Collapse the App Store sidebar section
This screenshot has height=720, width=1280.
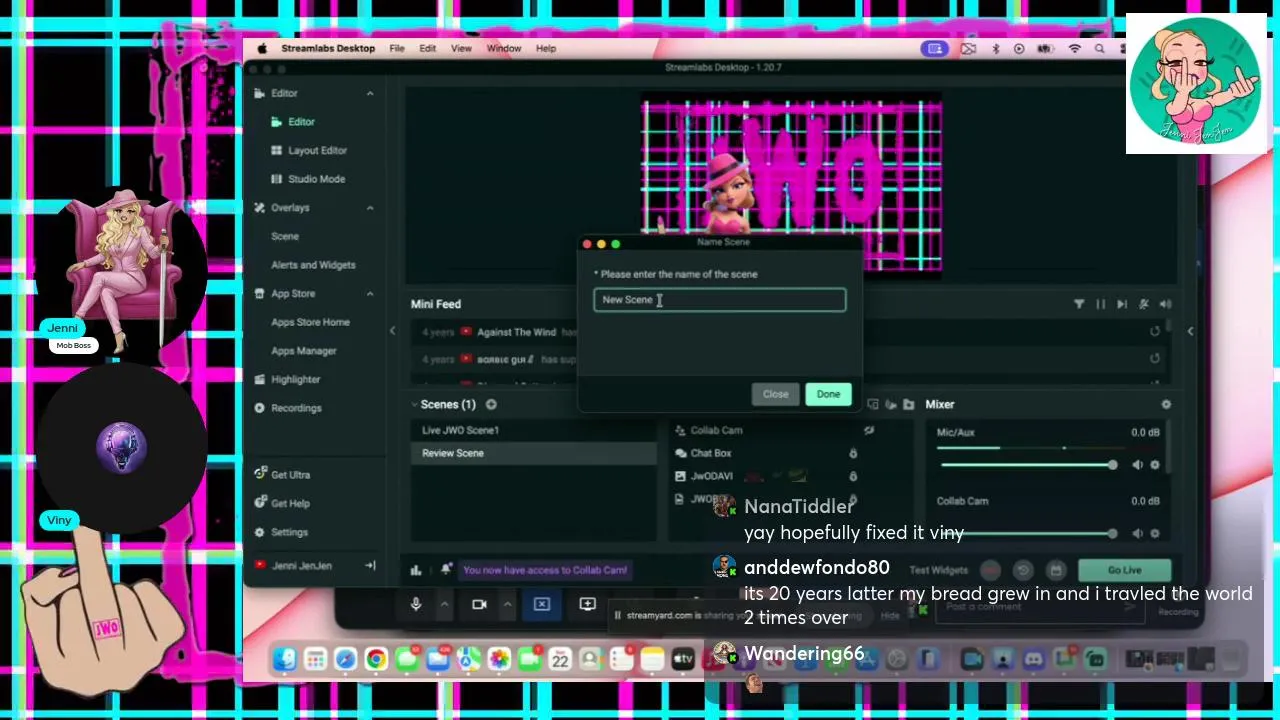tap(370, 294)
